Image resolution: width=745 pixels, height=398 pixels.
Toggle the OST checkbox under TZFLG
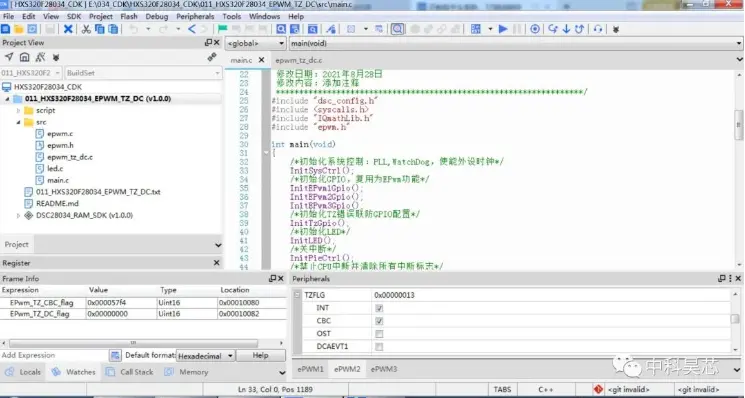coord(379,334)
